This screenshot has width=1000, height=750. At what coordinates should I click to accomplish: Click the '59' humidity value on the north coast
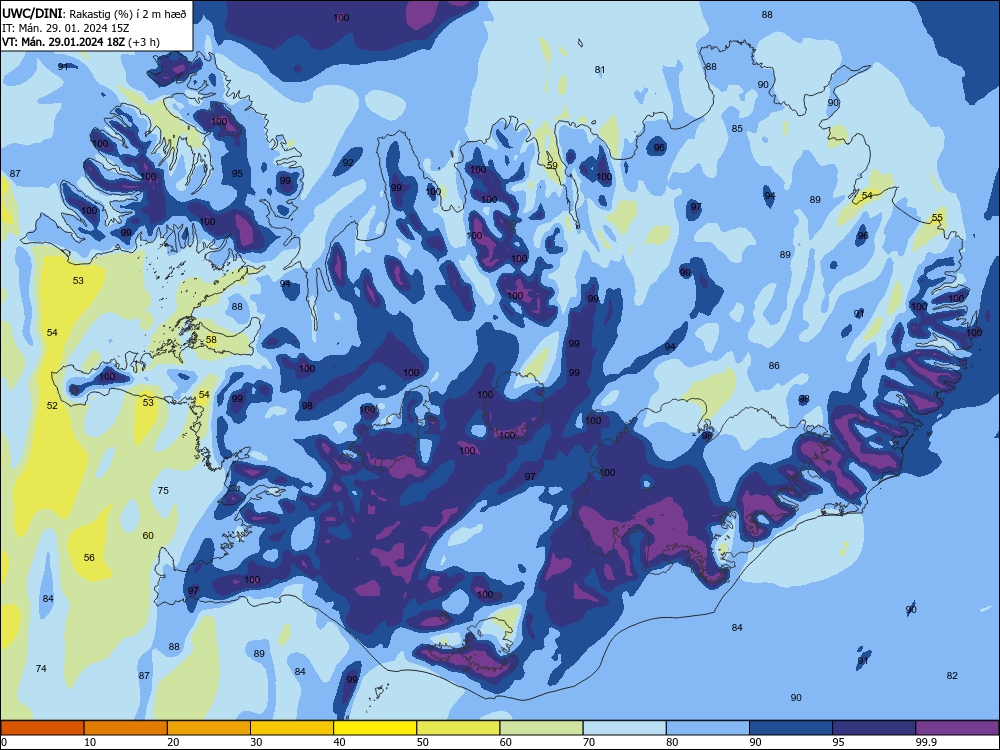click(x=552, y=165)
